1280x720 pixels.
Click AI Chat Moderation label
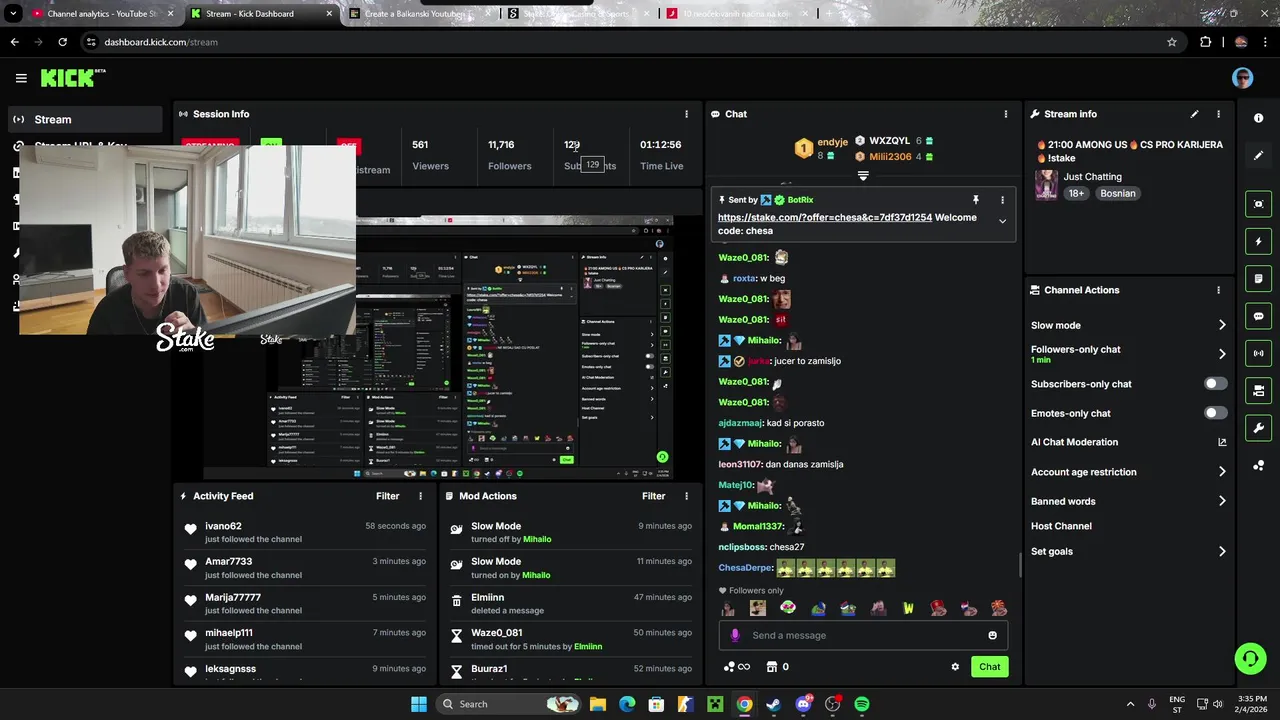click(x=1074, y=442)
